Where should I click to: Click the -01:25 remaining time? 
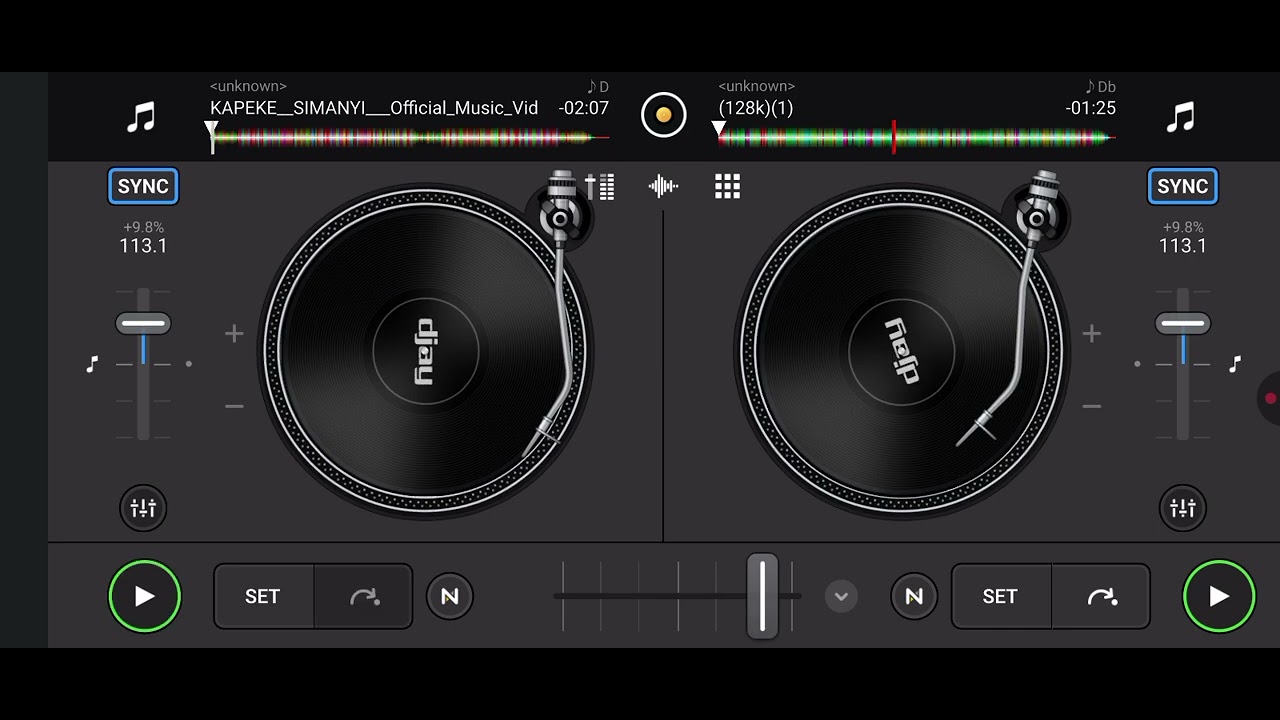click(1090, 108)
